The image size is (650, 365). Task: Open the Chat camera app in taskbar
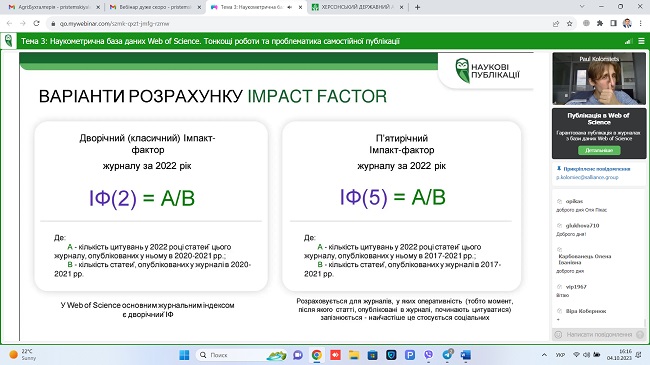coord(298,355)
